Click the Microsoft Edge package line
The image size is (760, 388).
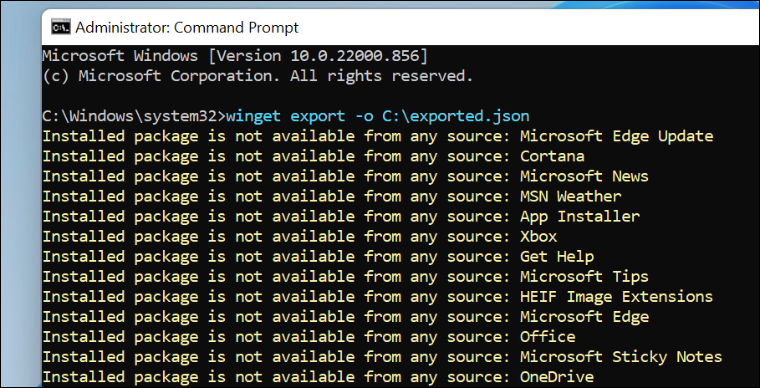point(346,317)
